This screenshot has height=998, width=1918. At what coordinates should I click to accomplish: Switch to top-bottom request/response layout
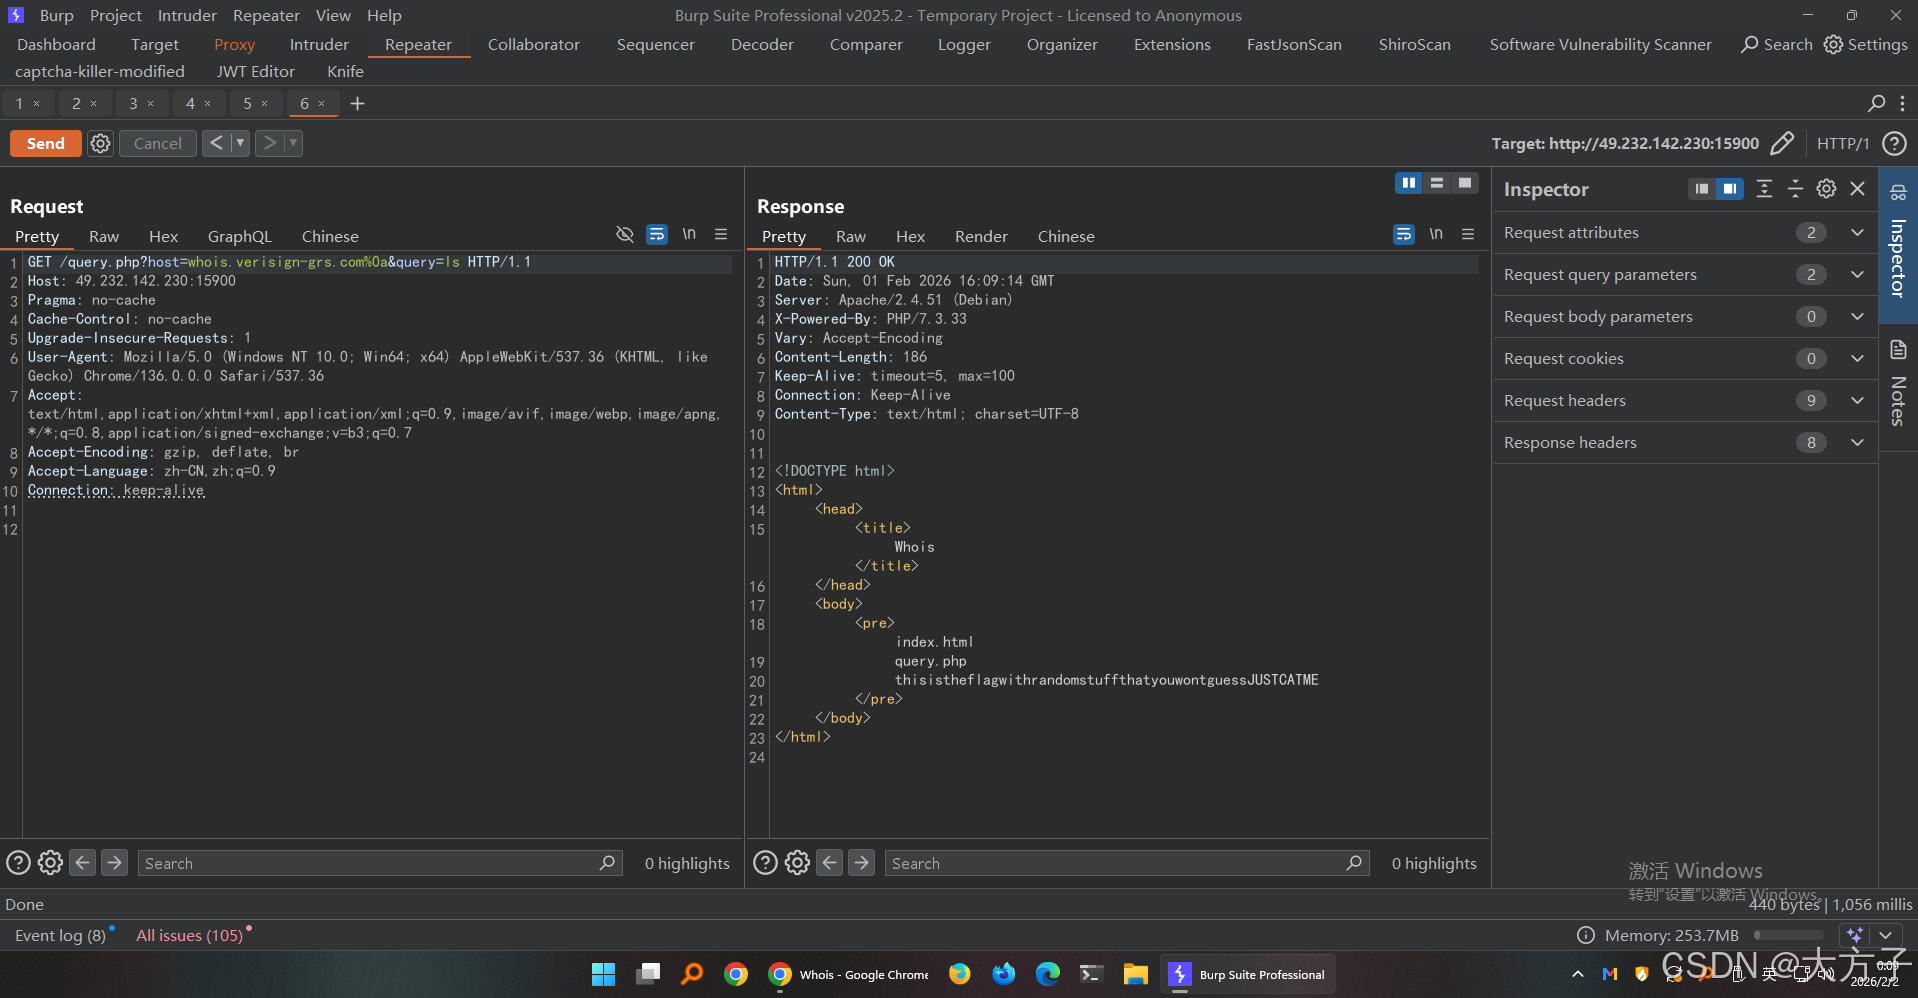pos(1437,183)
